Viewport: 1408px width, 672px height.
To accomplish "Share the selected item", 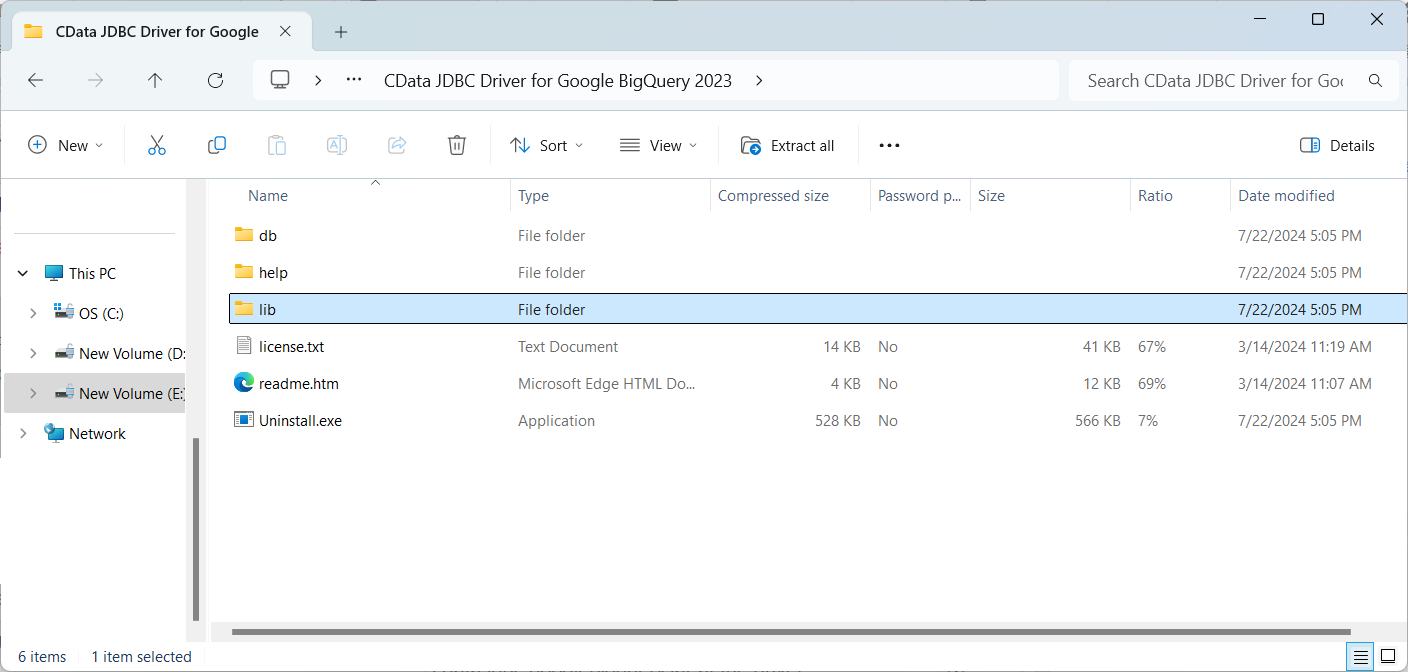I will pyautogui.click(x=397, y=145).
